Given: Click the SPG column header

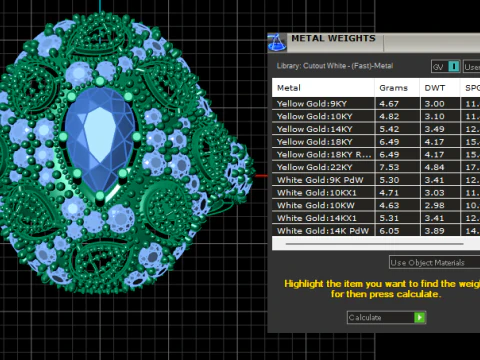Looking at the screenshot, I should click(x=470, y=88).
